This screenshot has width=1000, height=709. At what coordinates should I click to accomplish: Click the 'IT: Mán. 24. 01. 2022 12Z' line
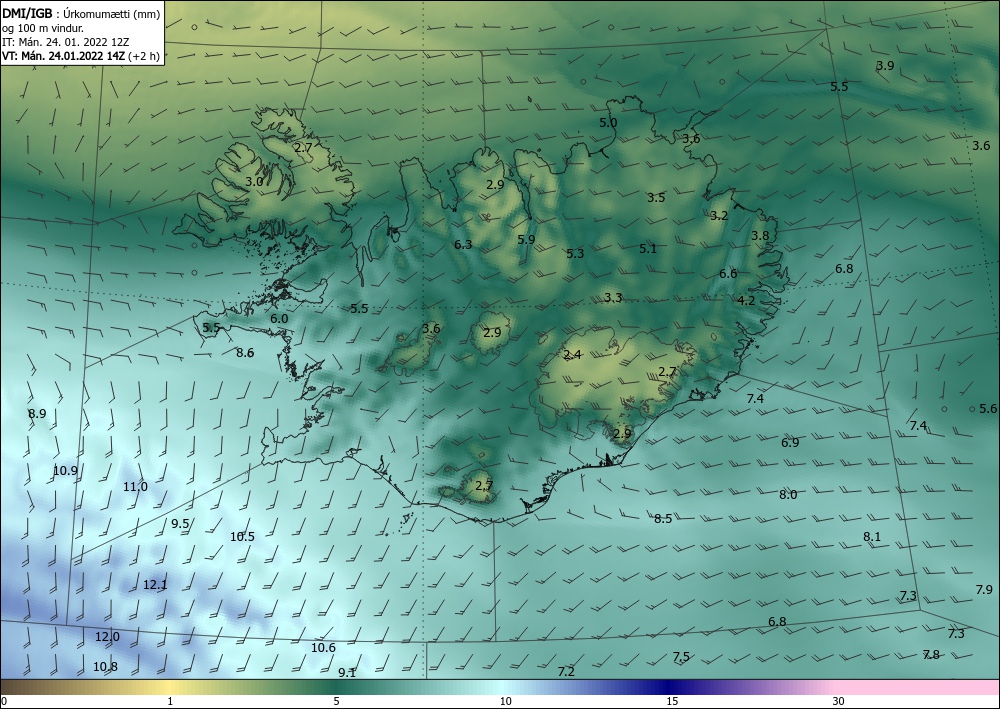pos(66,42)
